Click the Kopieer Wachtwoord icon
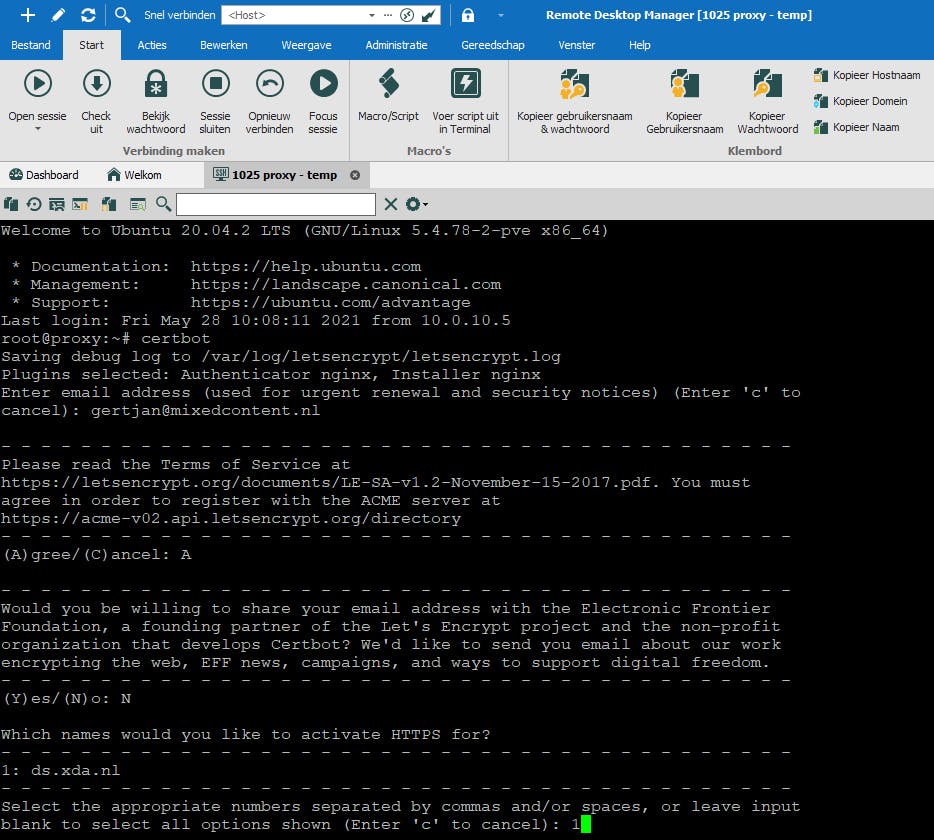 (x=767, y=83)
